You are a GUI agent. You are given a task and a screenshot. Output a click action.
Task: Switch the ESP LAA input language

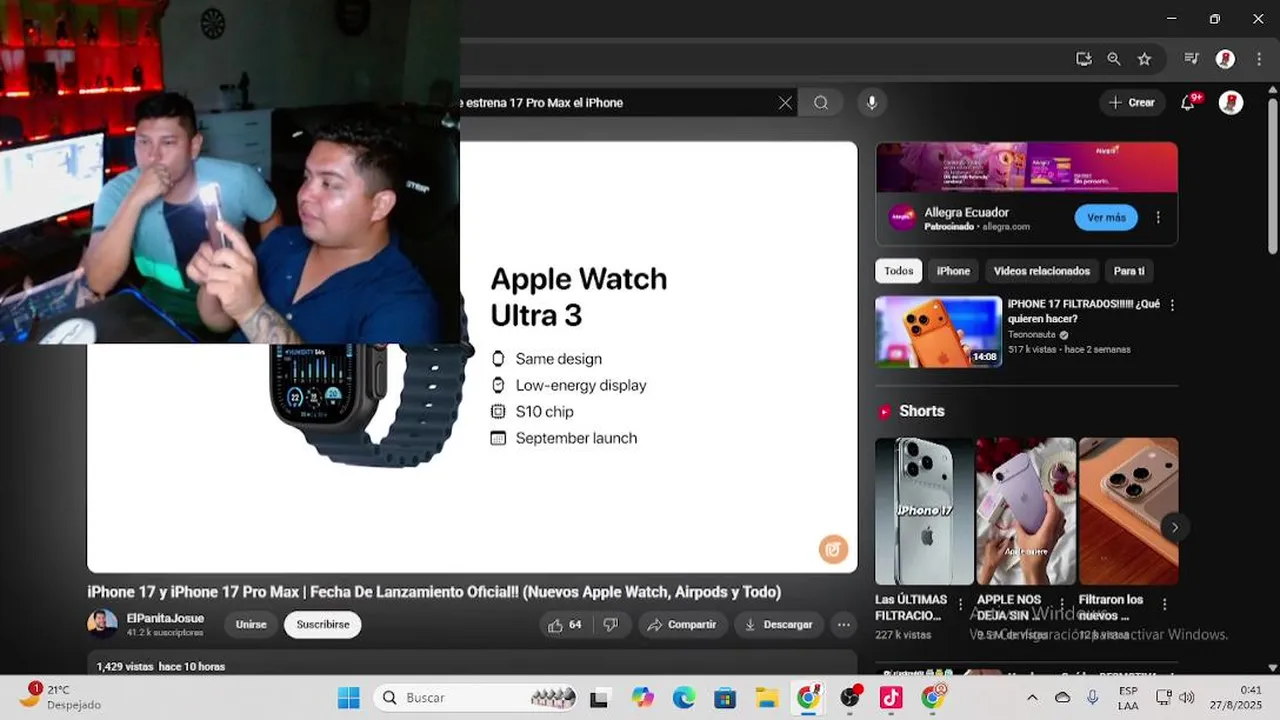[1128, 697]
